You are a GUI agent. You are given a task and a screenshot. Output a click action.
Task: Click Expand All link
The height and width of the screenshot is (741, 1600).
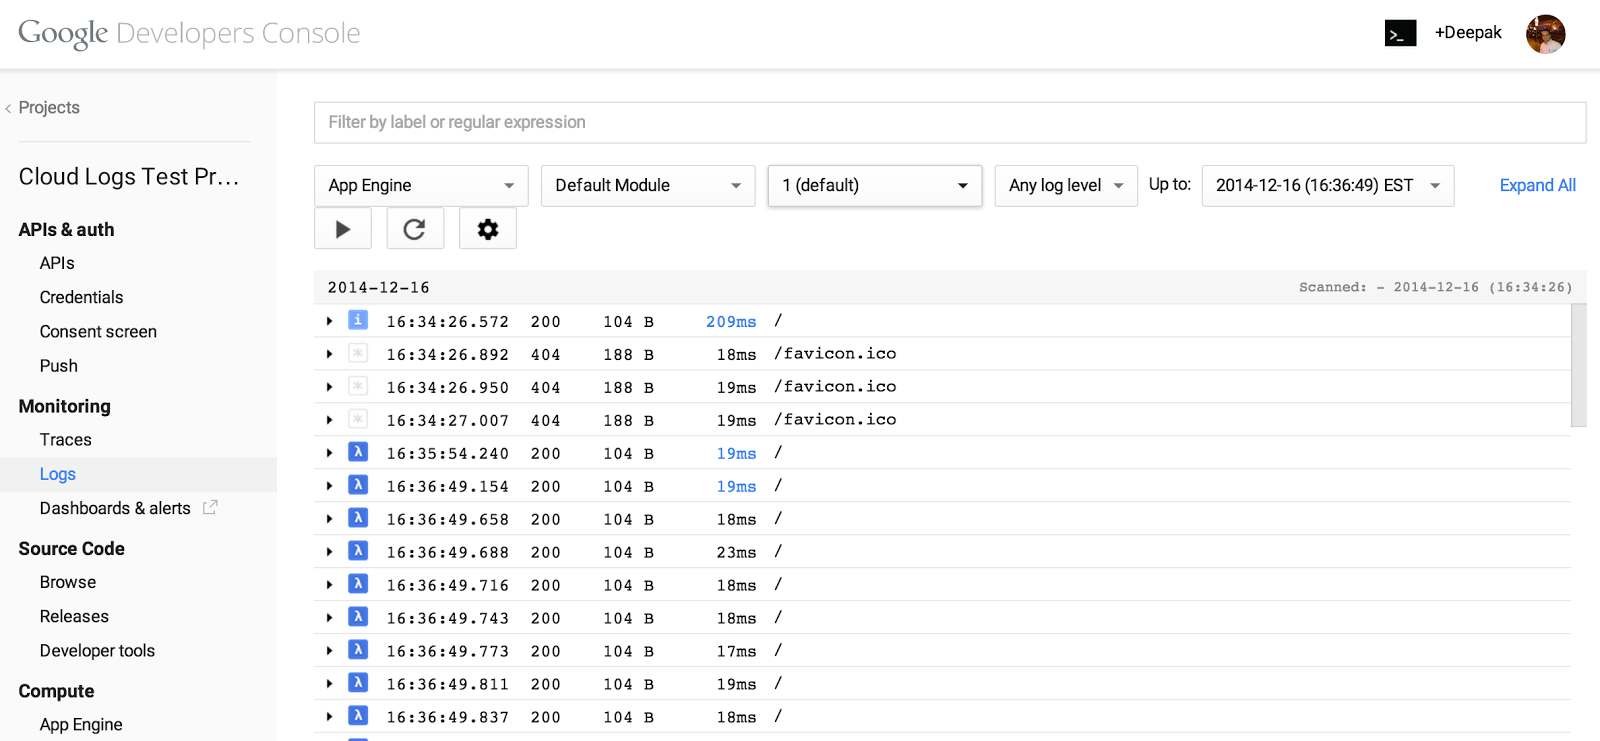pyautogui.click(x=1537, y=185)
